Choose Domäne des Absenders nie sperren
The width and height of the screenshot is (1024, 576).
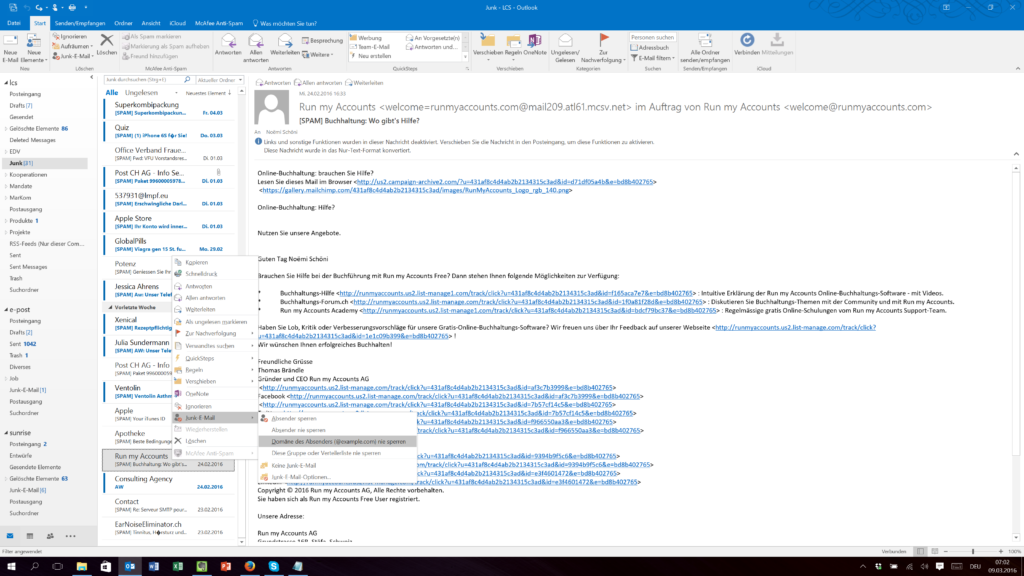[x=331, y=441]
